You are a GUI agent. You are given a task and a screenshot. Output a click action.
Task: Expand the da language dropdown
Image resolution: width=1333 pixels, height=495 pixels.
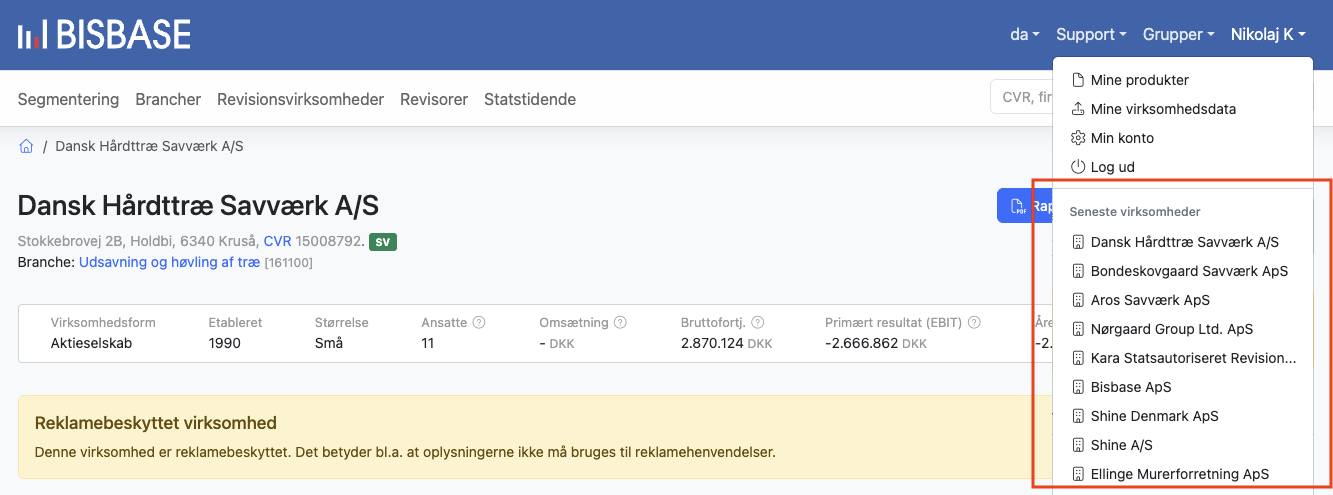click(x=1024, y=35)
